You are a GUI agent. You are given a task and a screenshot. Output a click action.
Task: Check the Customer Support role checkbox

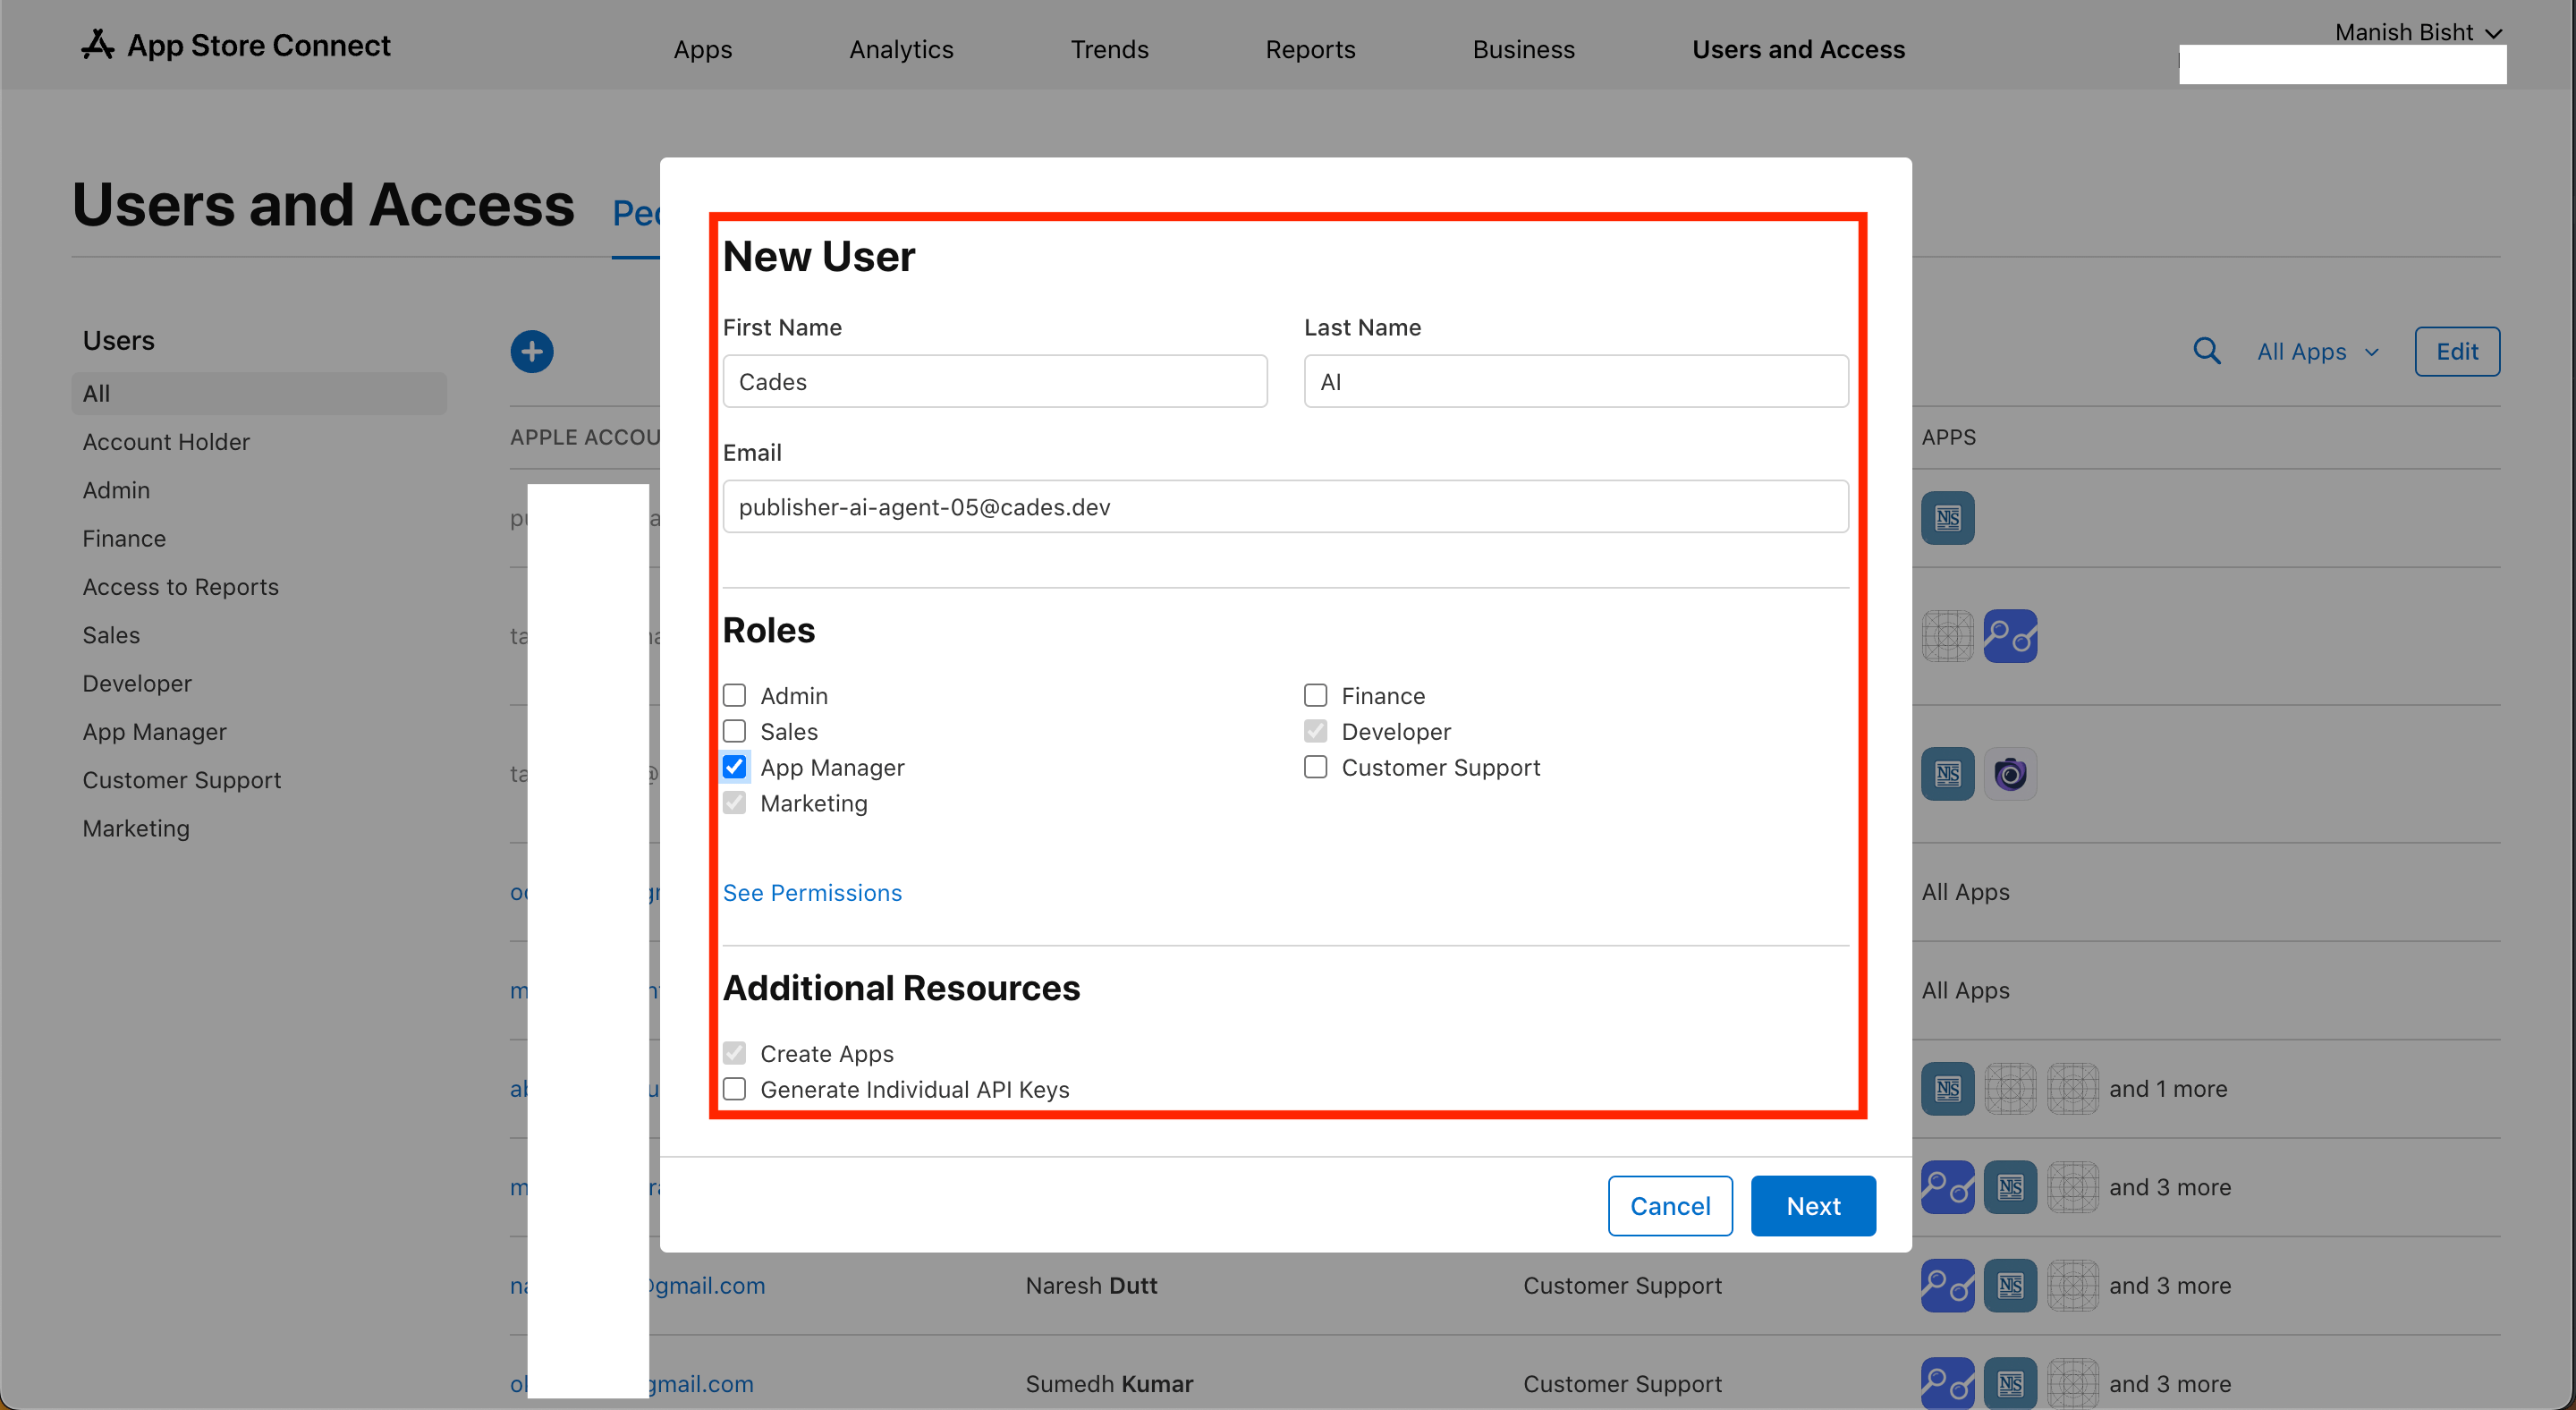point(1315,767)
